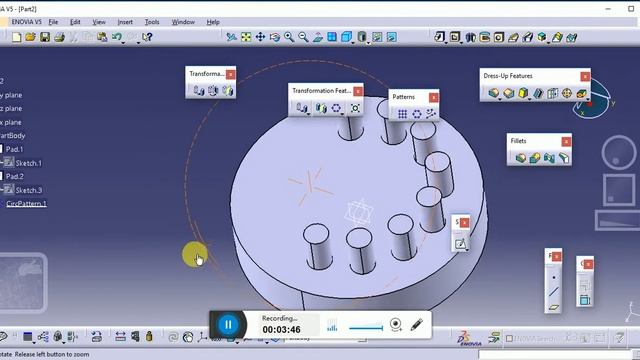This screenshot has width=640, height=360.
Task: Open the Draft Angle dropdown arrow
Action: (x=529, y=99)
